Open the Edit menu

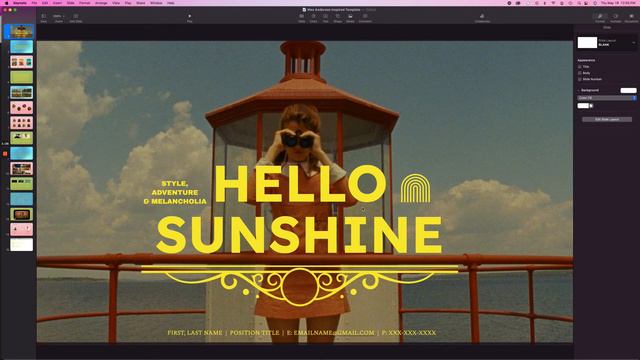pos(45,3)
